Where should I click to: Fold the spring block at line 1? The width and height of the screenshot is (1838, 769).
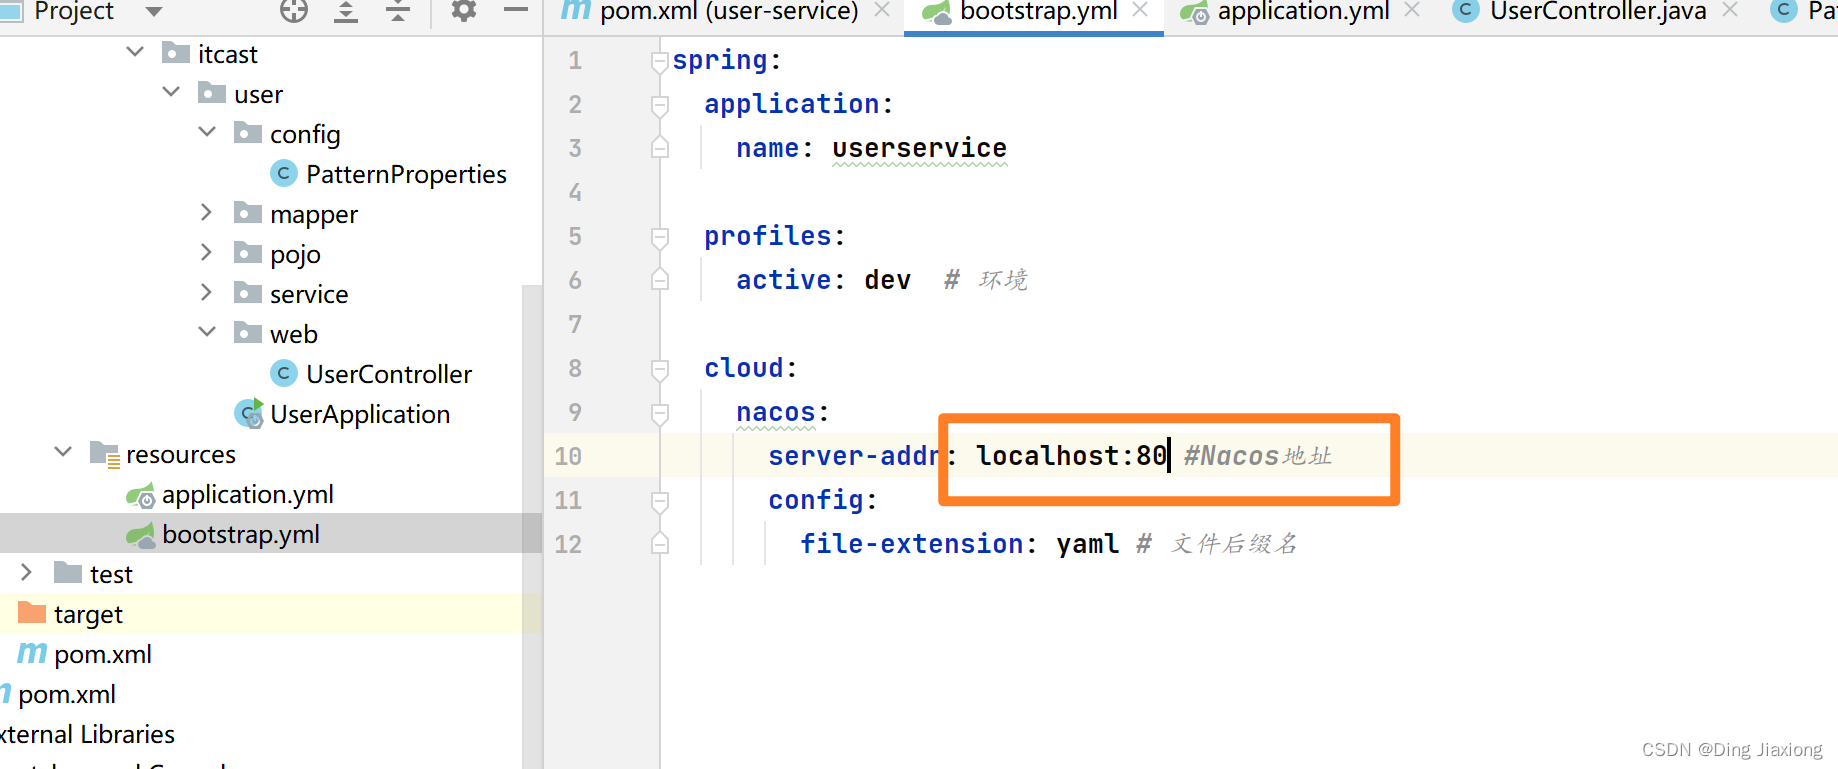tap(660, 62)
